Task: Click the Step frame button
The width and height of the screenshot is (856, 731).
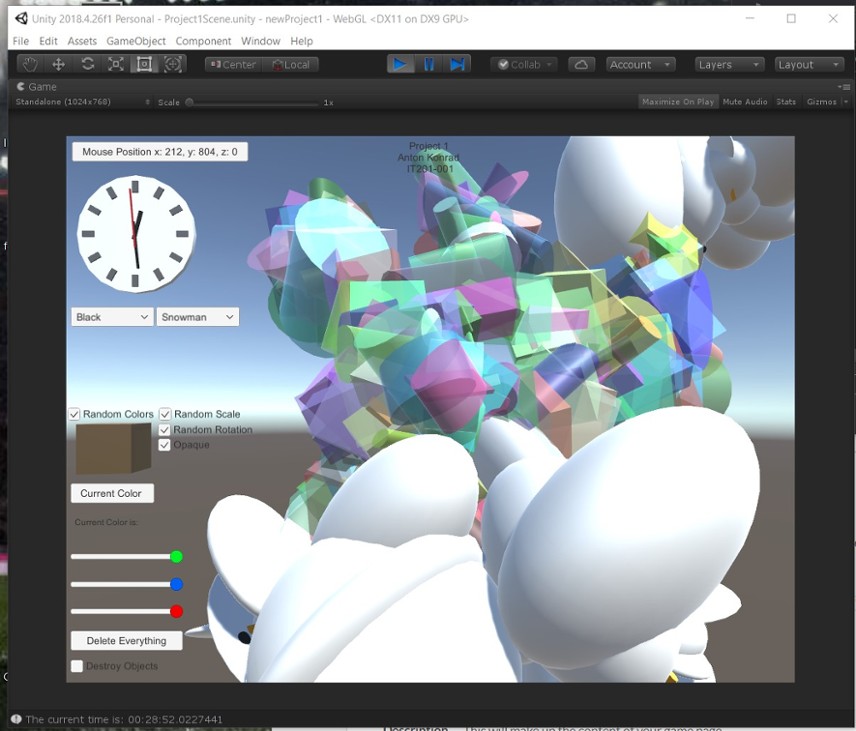Action: (x=458, y=64)
